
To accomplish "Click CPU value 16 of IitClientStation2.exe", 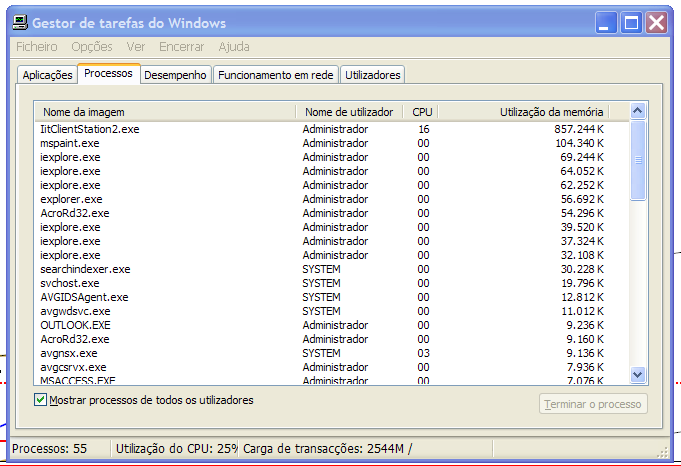I will [x=423, y=129].
